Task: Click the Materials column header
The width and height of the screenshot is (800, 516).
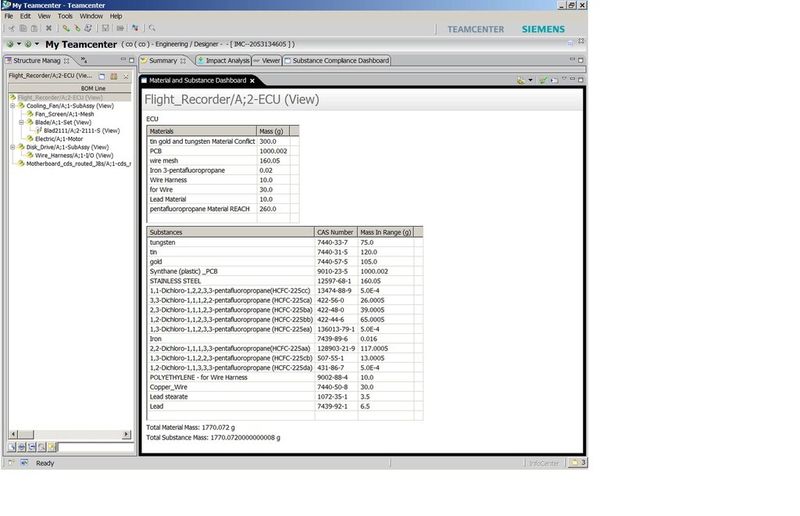Action: (x=202, y=131)
